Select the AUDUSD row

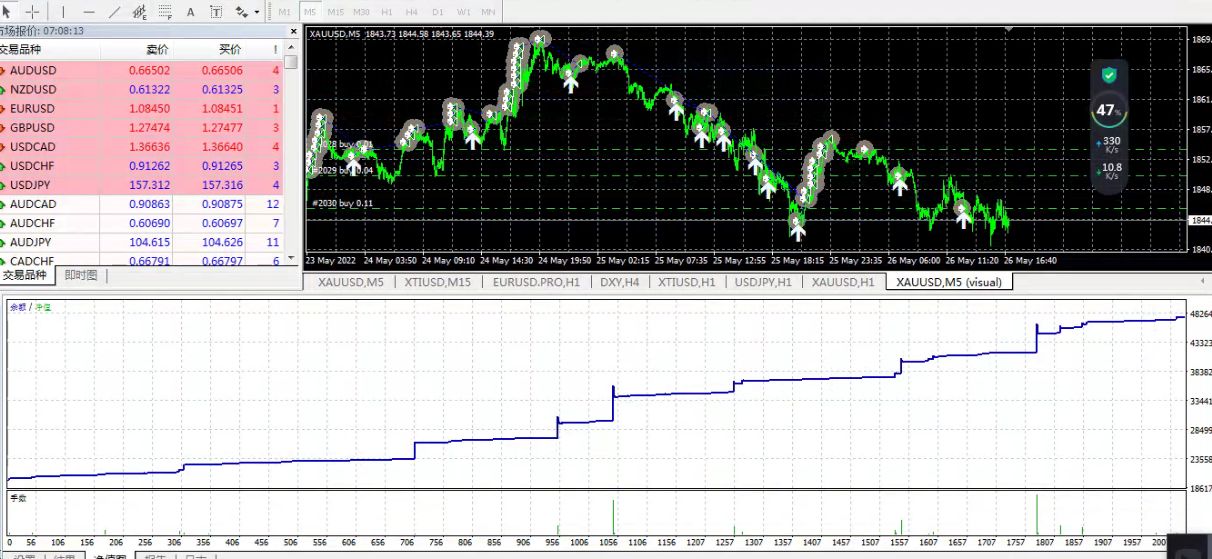[141, 70]
